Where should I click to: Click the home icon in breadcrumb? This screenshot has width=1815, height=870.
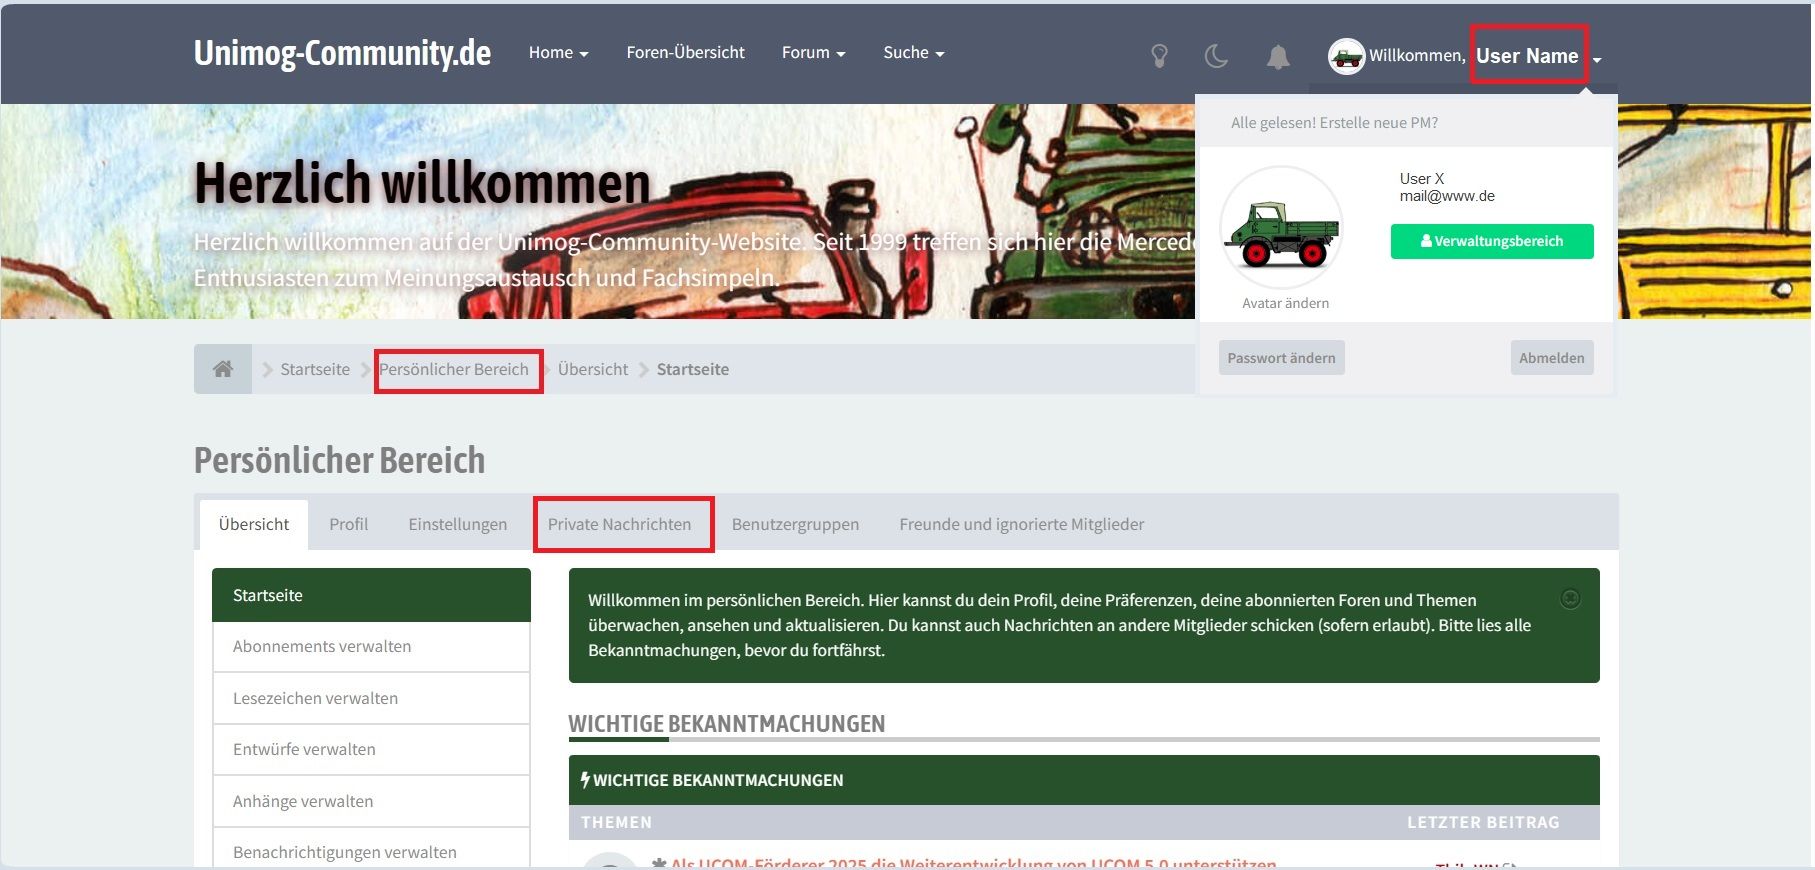(x=223, y=369)
